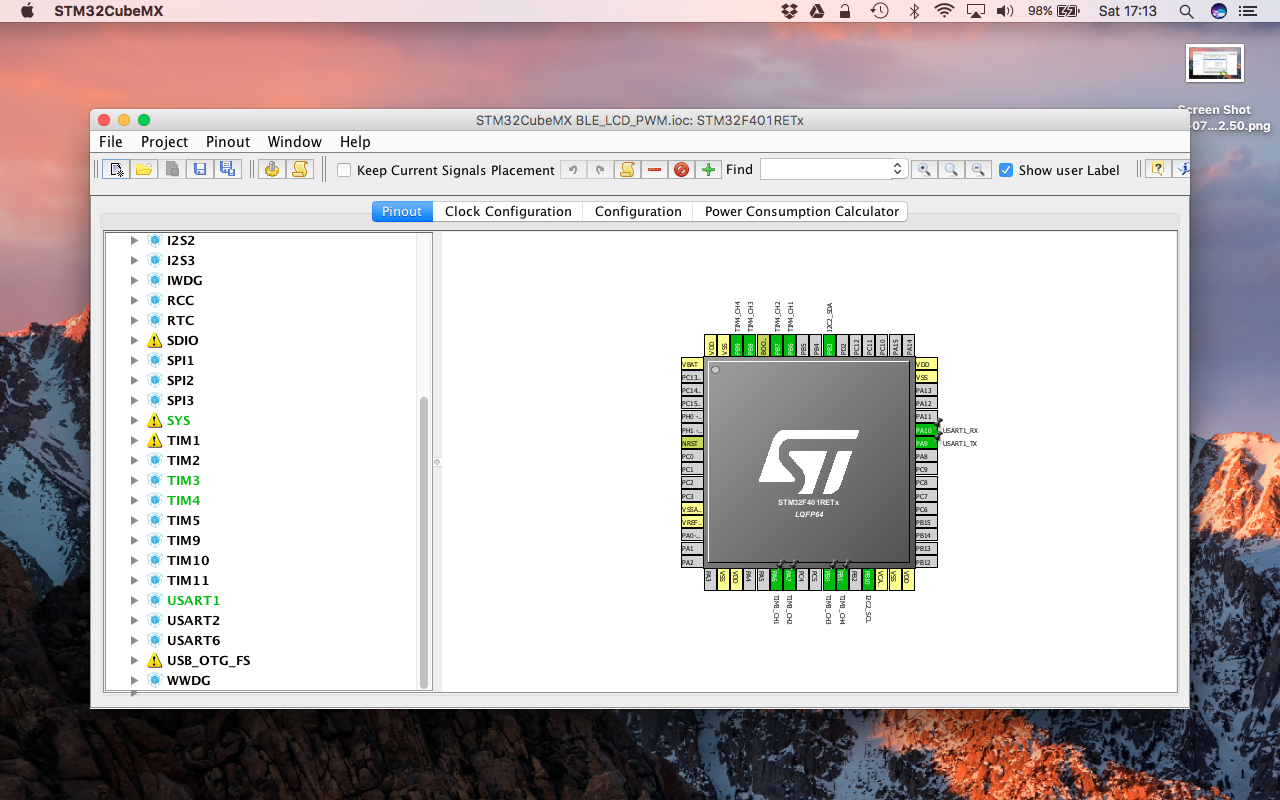The height and width of the screenshot is (800, 1280).
Task: Click the Help question mark toolbar icon
Action: pos(1157,169)
